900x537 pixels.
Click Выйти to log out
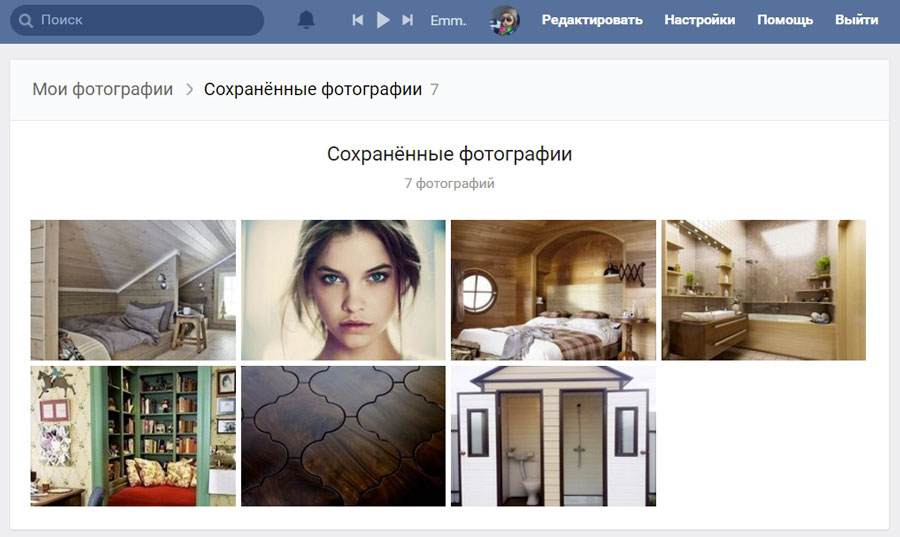click(x=856, y=20)
